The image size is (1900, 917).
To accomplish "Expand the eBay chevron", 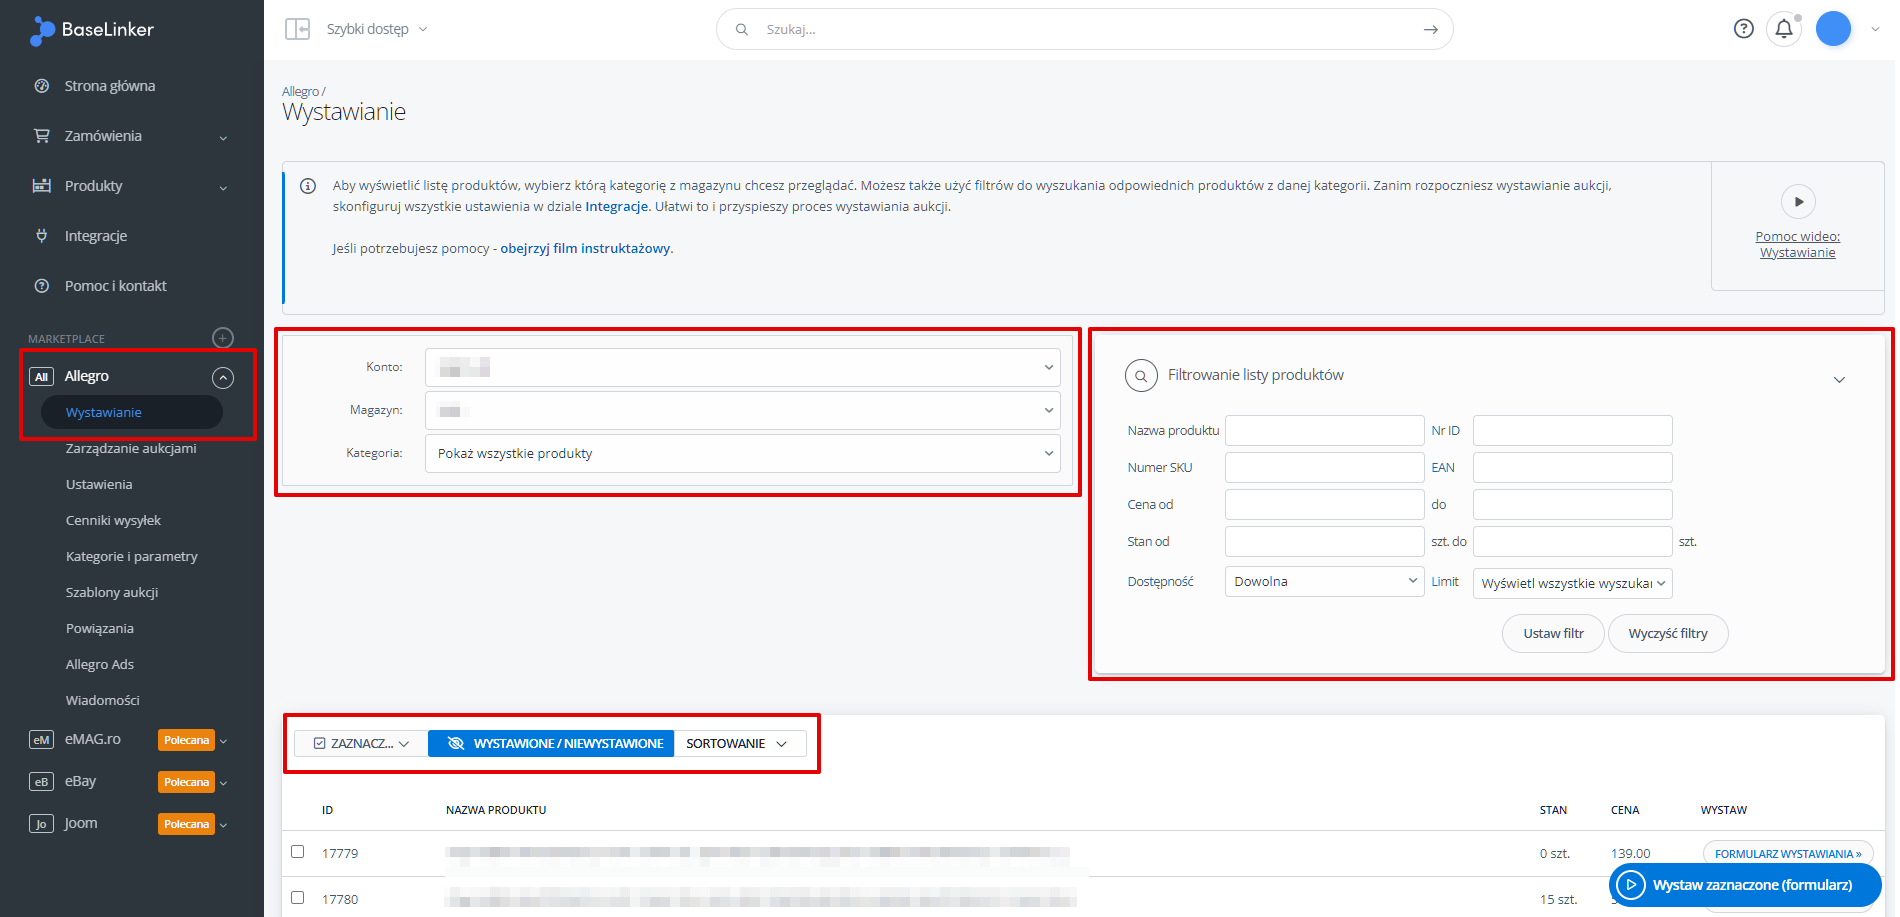I will pos(223,783).
